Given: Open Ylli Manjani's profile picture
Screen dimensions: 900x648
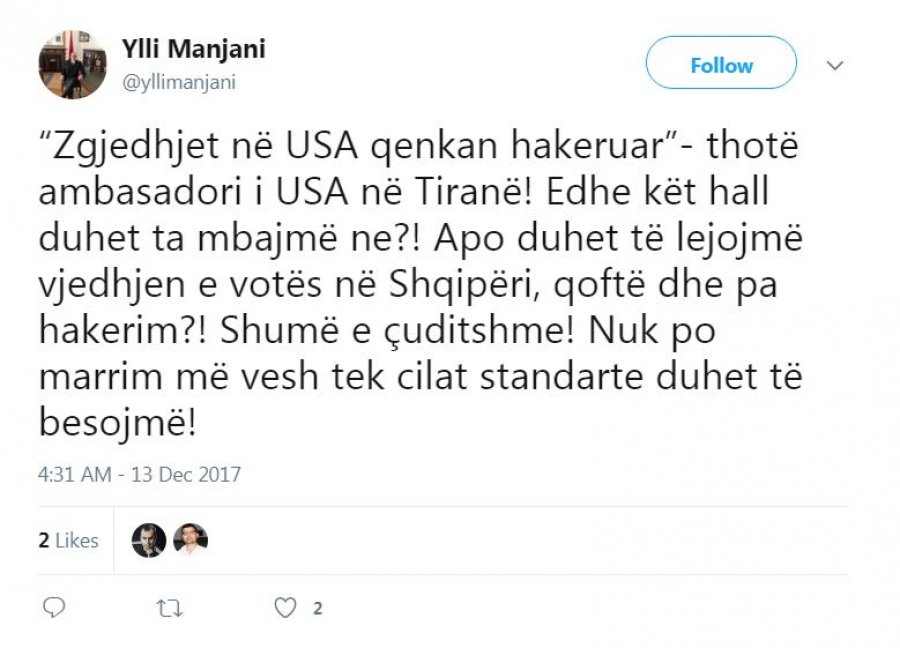Looking at the screenshot, I should [x=73, y=64].
